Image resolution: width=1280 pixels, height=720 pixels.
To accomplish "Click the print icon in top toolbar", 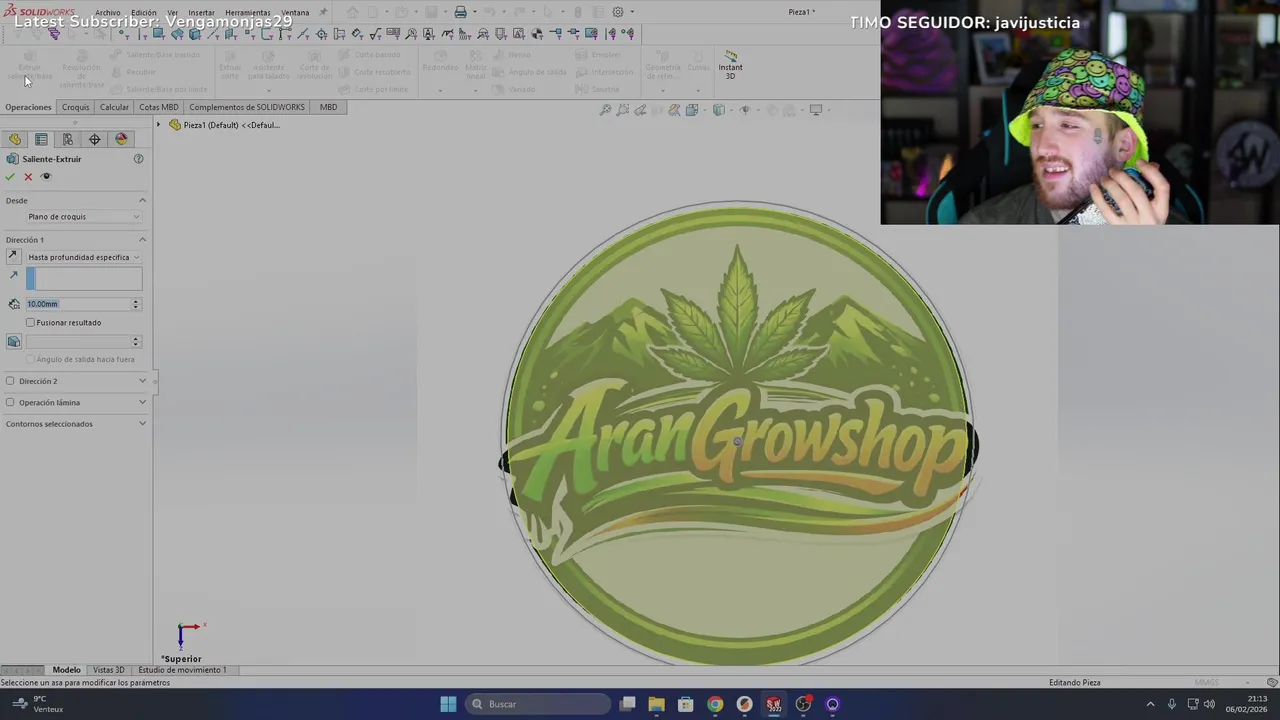I will (x=460, y=12).
